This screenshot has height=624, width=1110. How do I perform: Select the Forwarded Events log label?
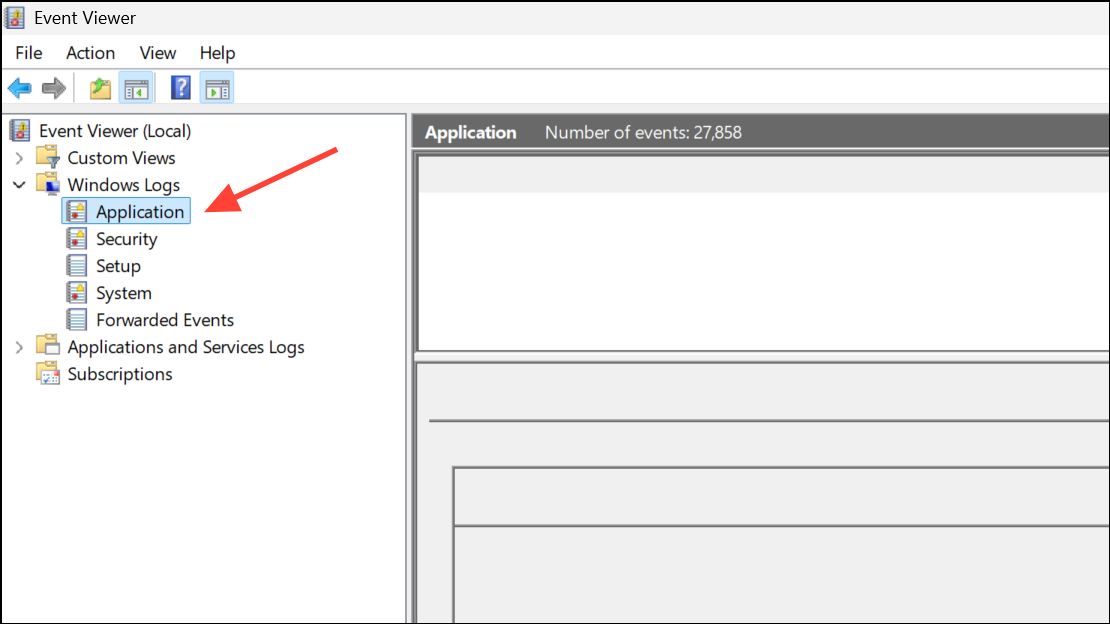point(165,320)
